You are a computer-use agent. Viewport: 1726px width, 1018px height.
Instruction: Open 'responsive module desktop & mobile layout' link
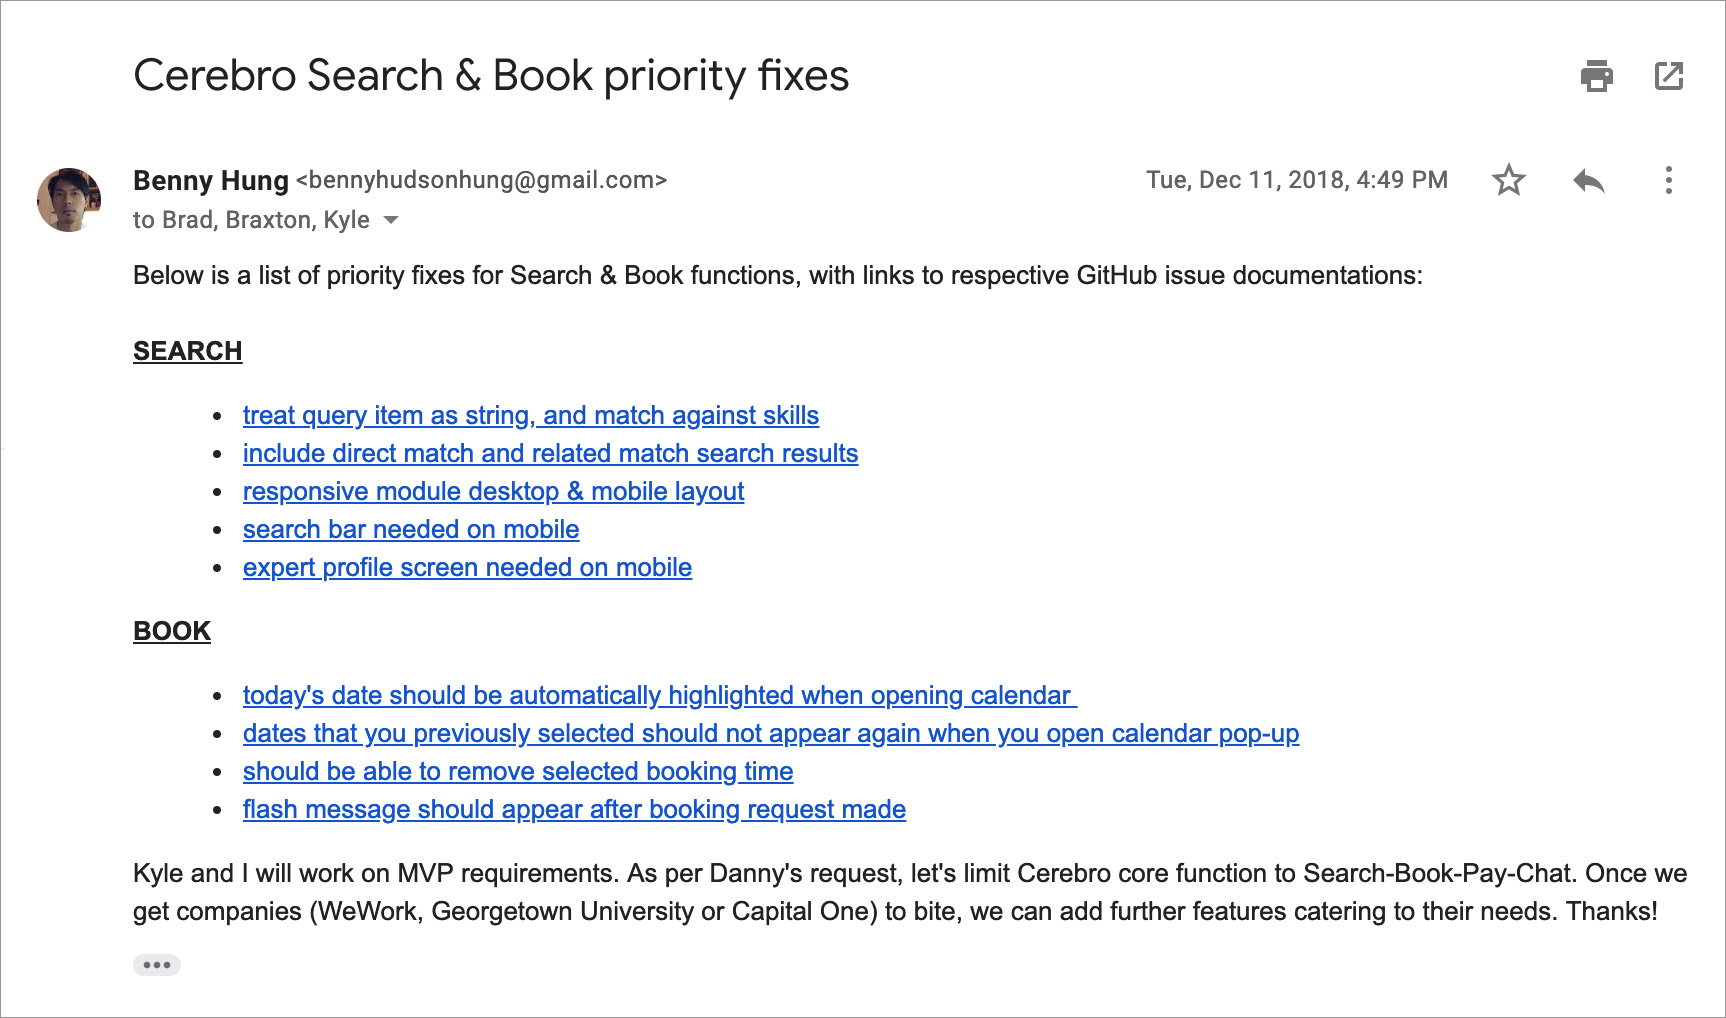pos(493,491)
